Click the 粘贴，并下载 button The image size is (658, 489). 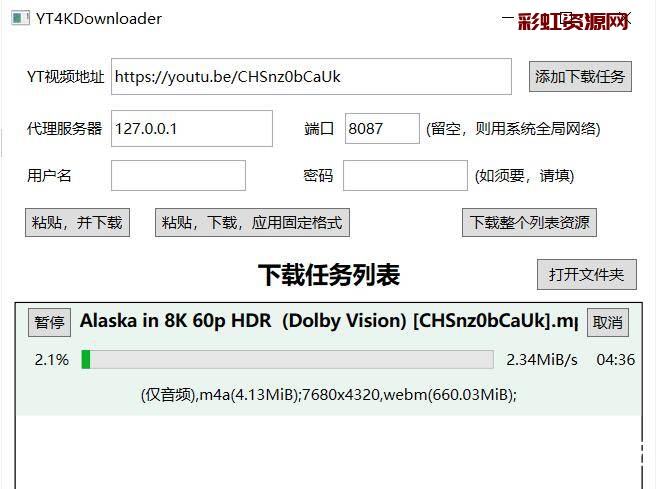77,222
